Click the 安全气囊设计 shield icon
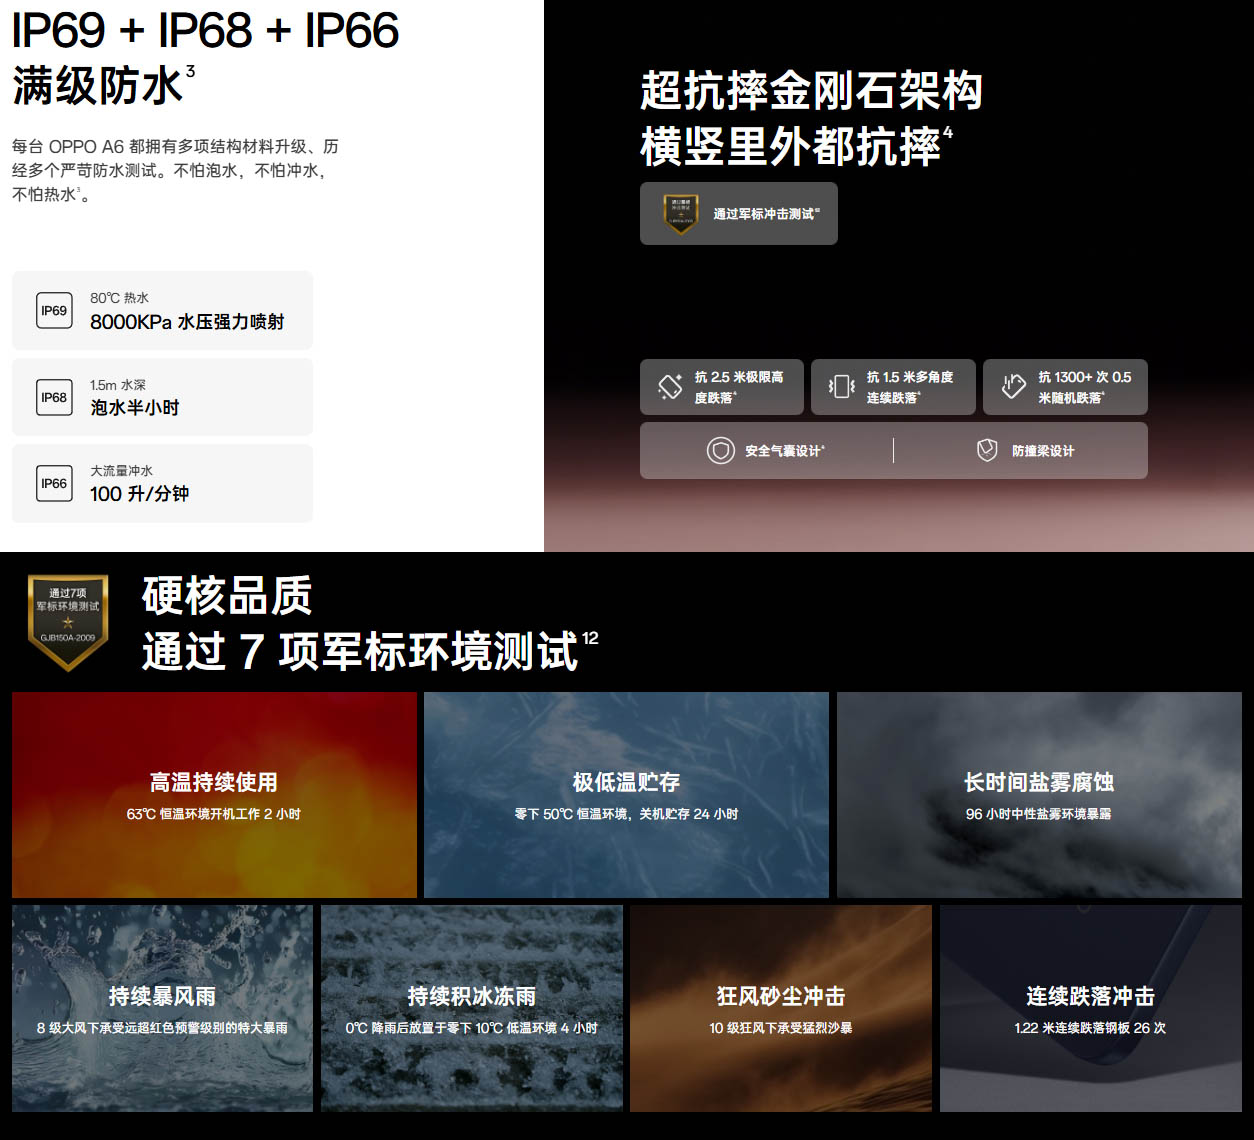This screenshot has width=1254, height=1140. point(720,451)
